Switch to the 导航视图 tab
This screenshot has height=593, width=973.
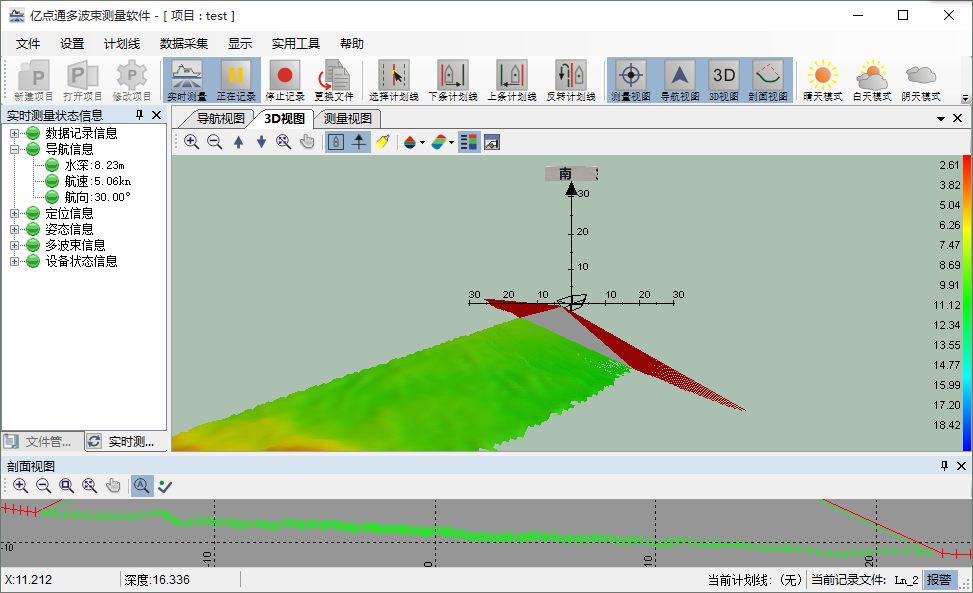220,118
